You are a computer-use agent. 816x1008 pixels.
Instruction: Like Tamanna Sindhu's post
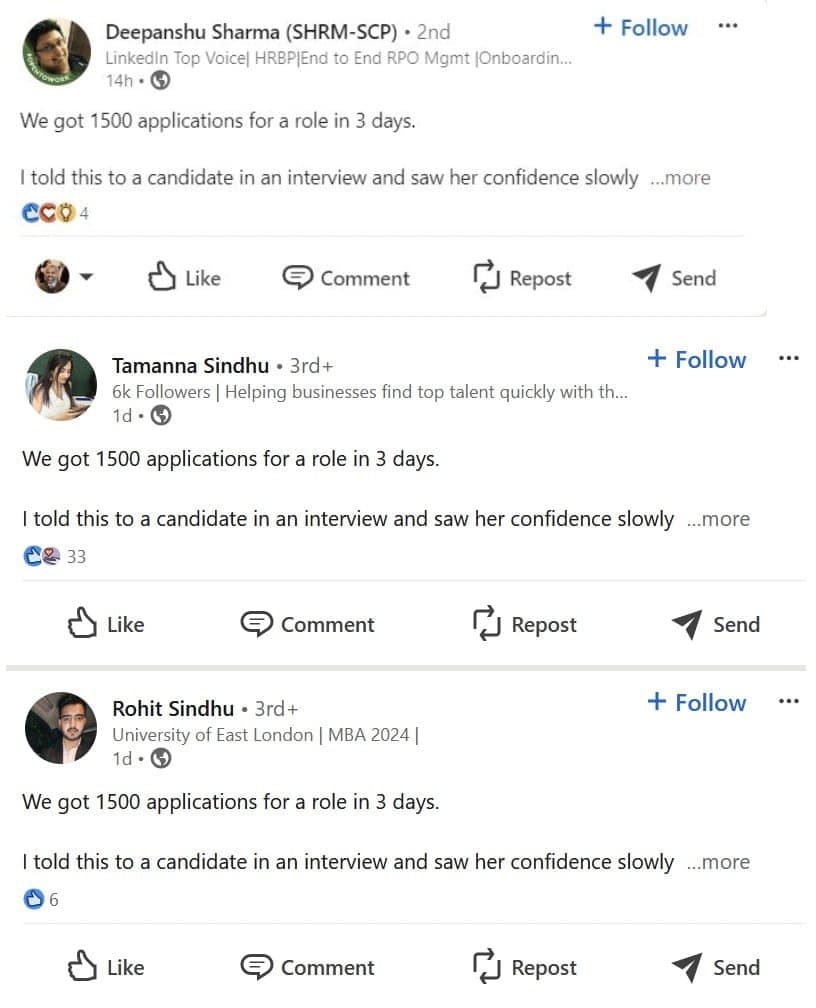tap(106, 625)
